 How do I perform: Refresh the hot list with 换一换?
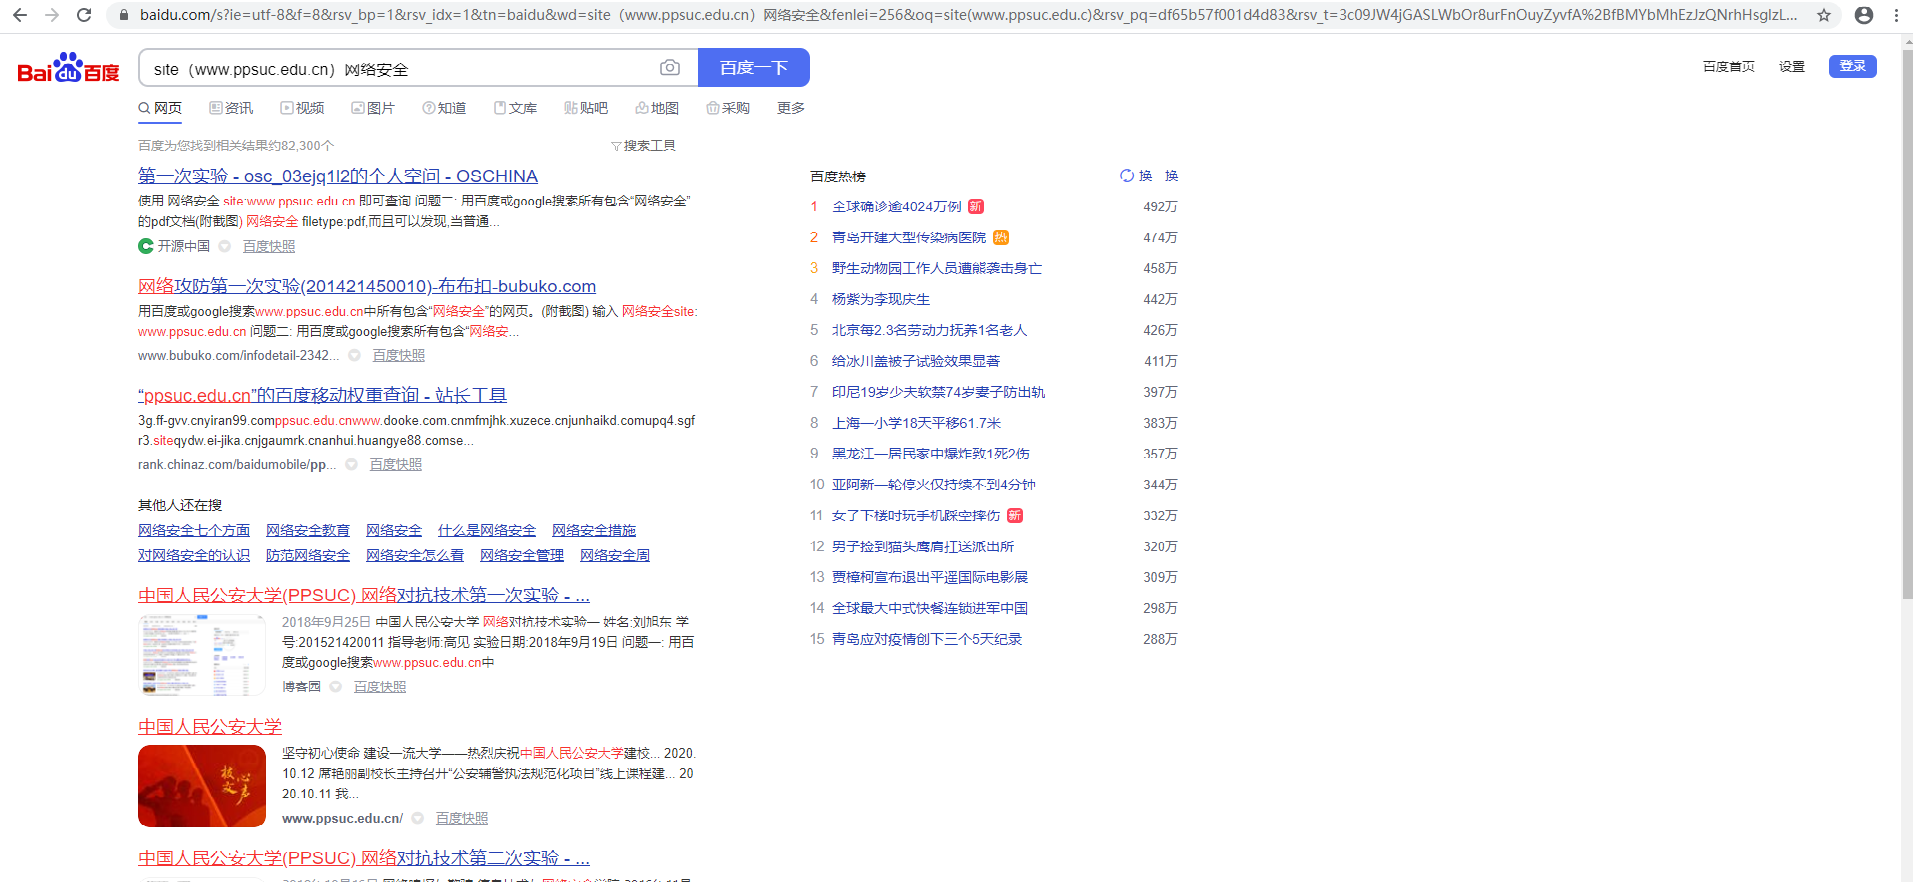pyautogui.click(x=1149, y=176)
